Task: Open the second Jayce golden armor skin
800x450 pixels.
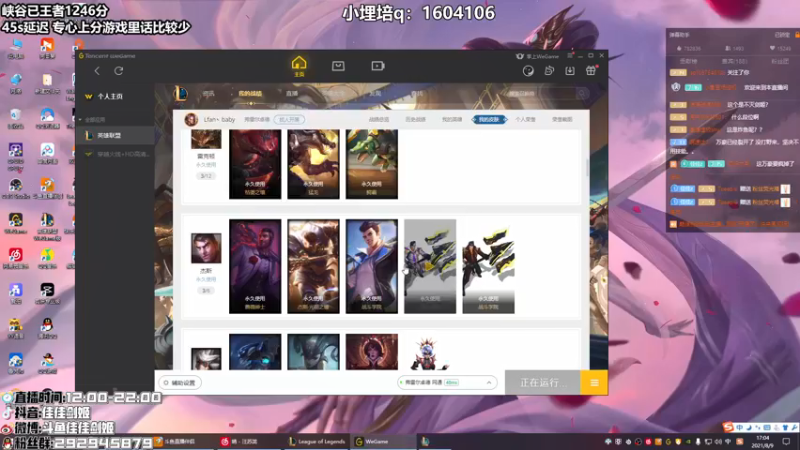Action: 313,266
